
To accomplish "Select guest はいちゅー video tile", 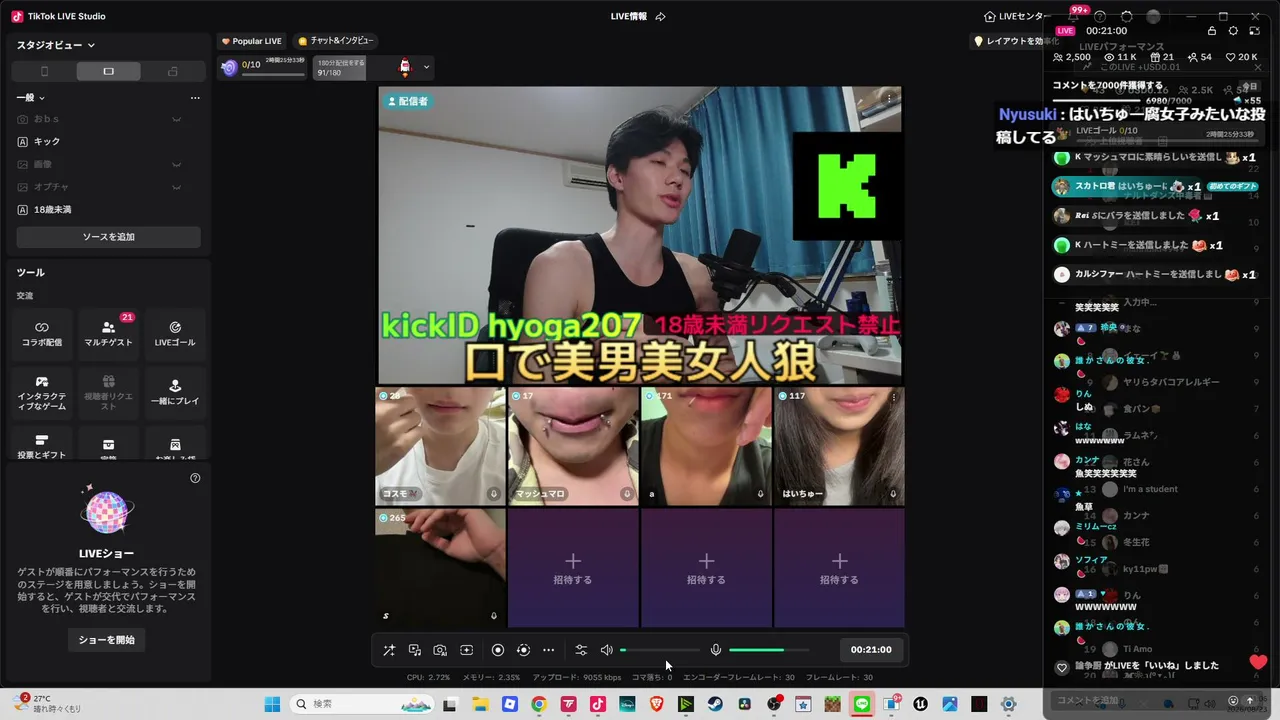I will point(839,446).
